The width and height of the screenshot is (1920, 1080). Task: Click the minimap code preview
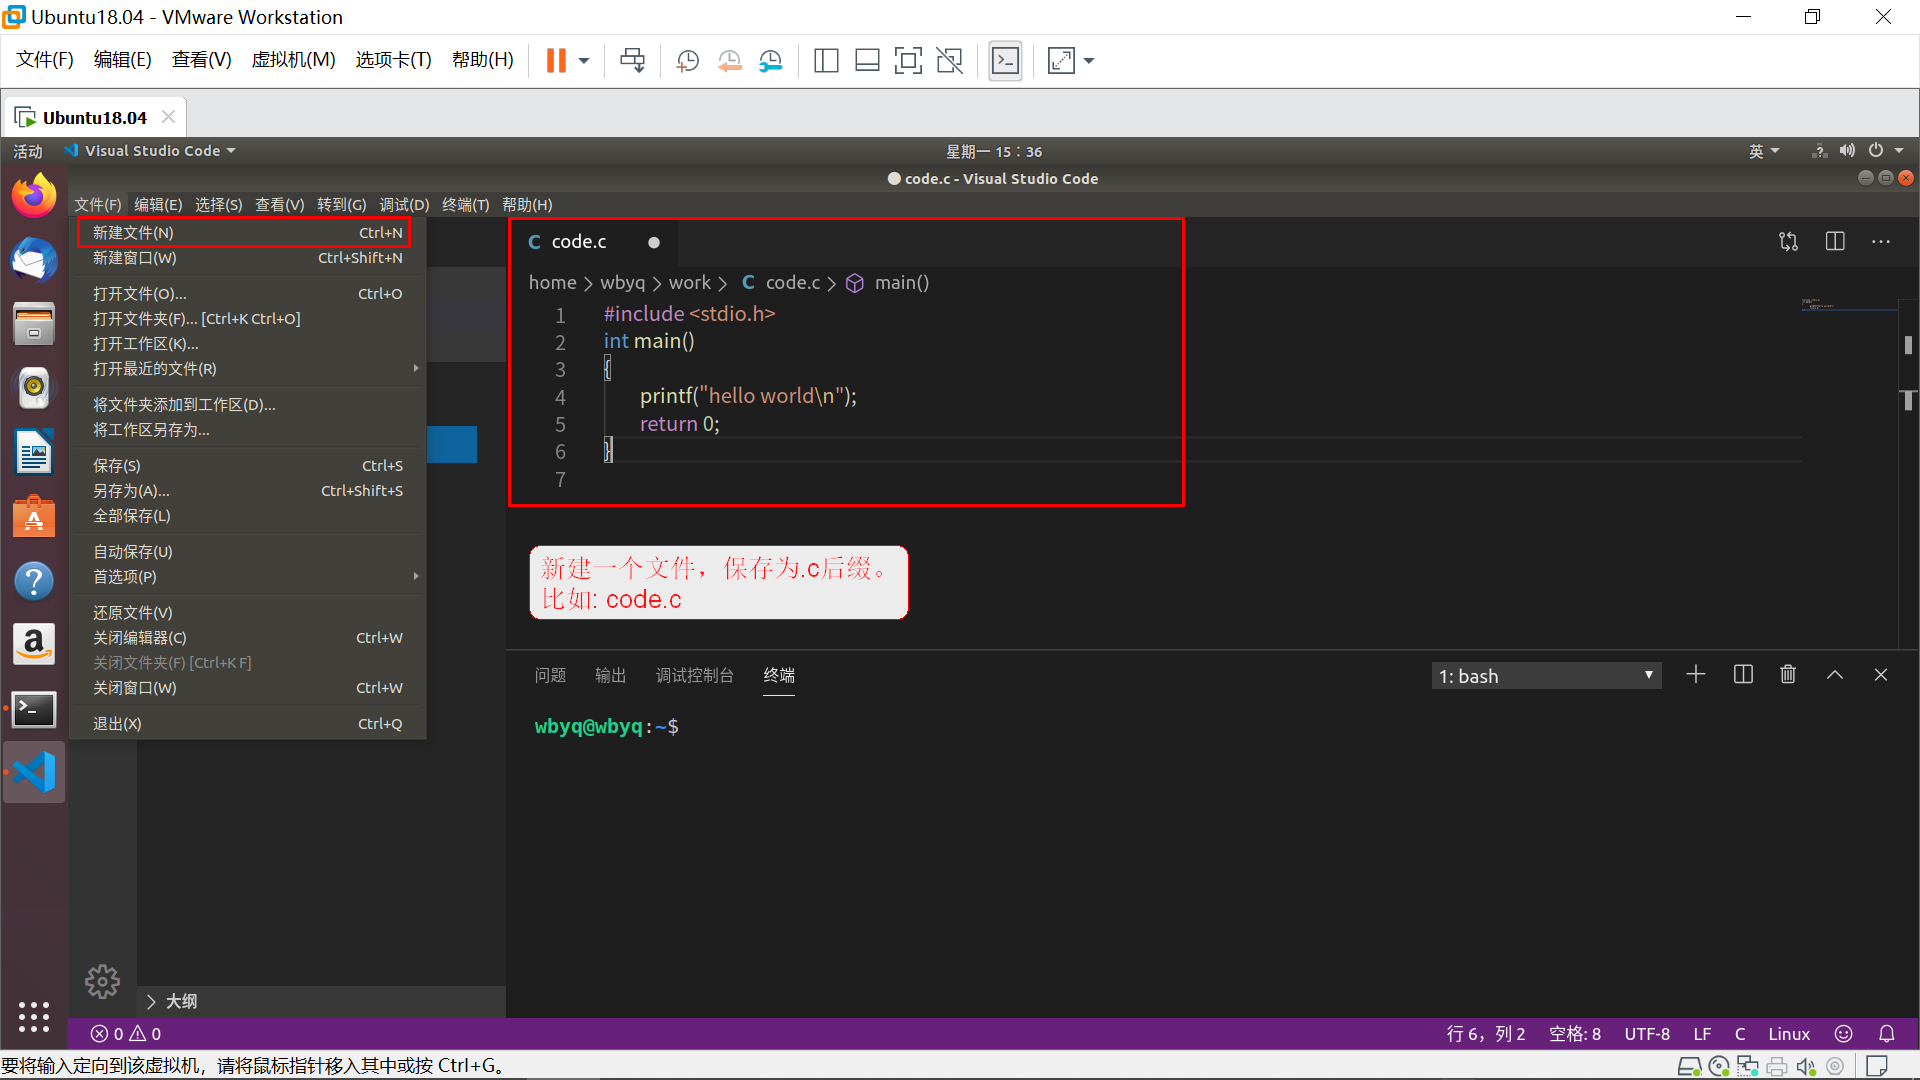[1818, 304]
